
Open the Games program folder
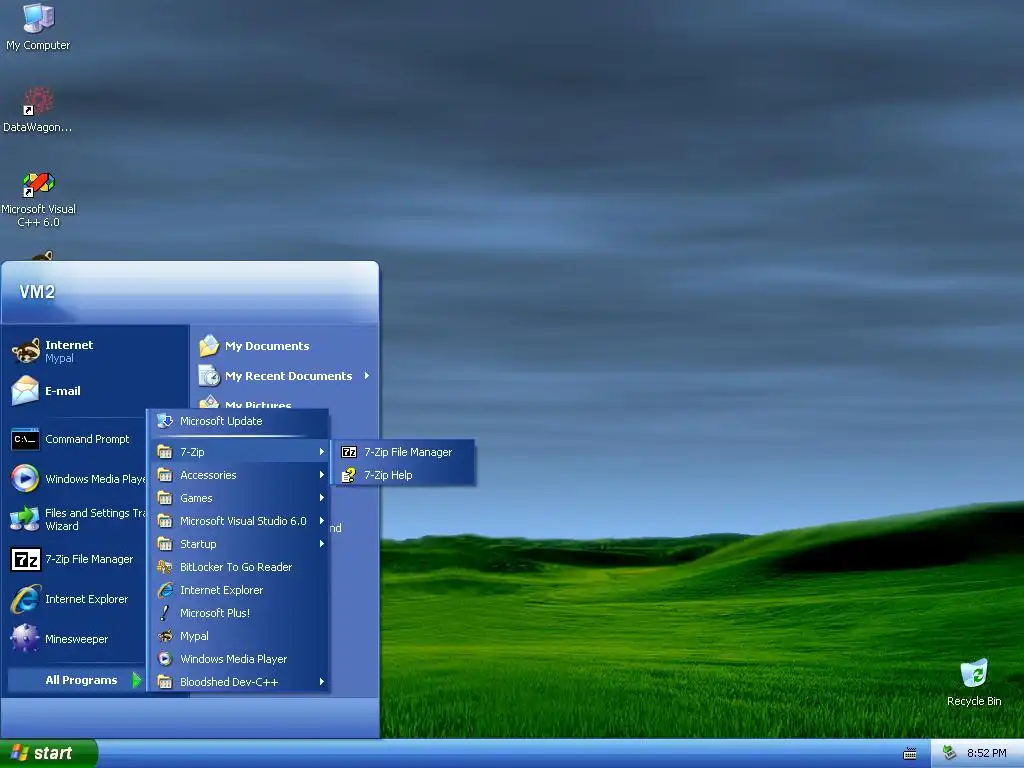click(x=240, y=498)
